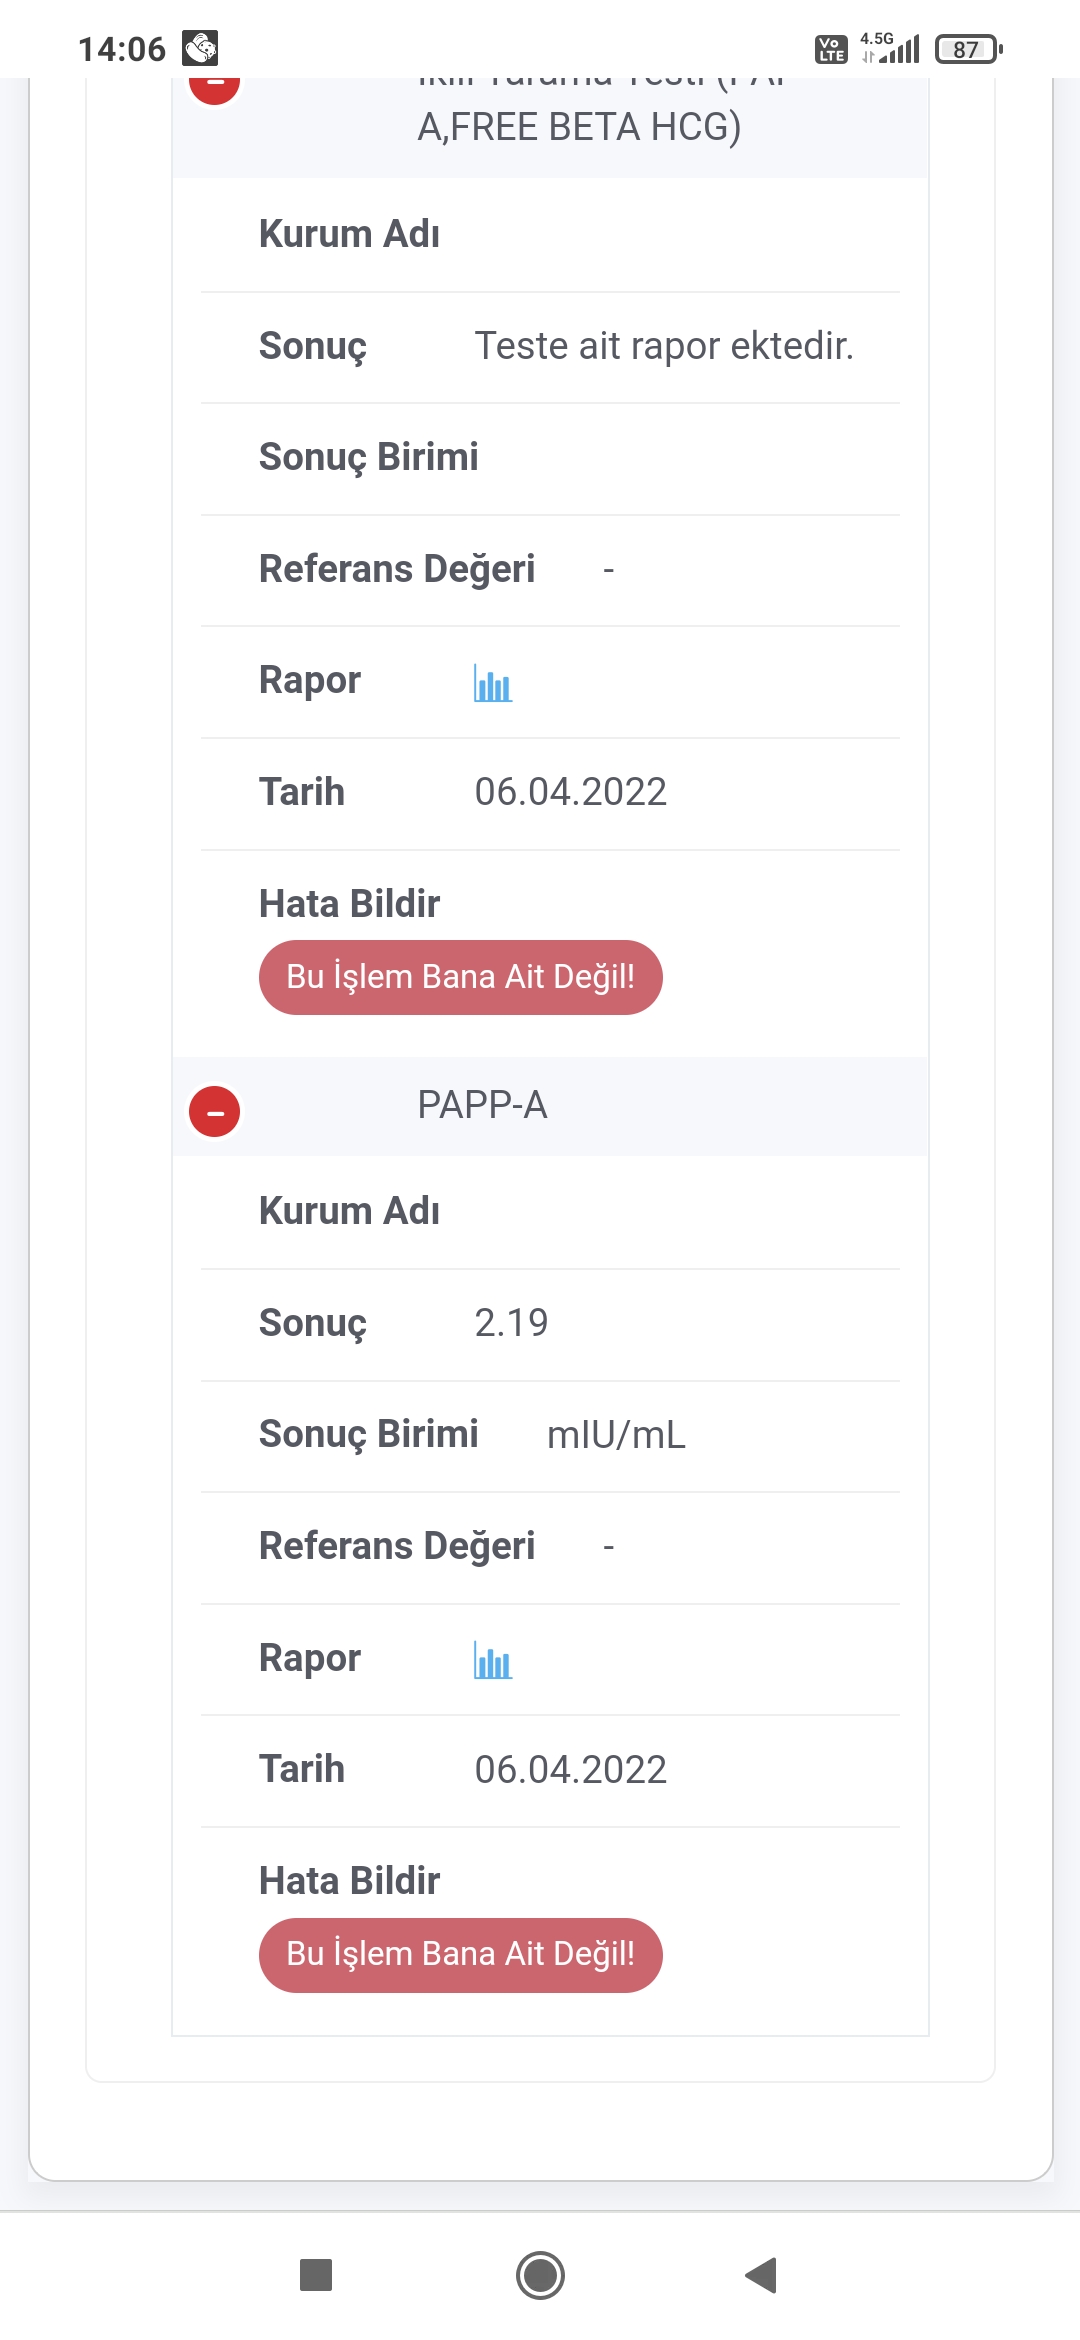Tap the 14:06 clock in the status bar

point(122,49)
